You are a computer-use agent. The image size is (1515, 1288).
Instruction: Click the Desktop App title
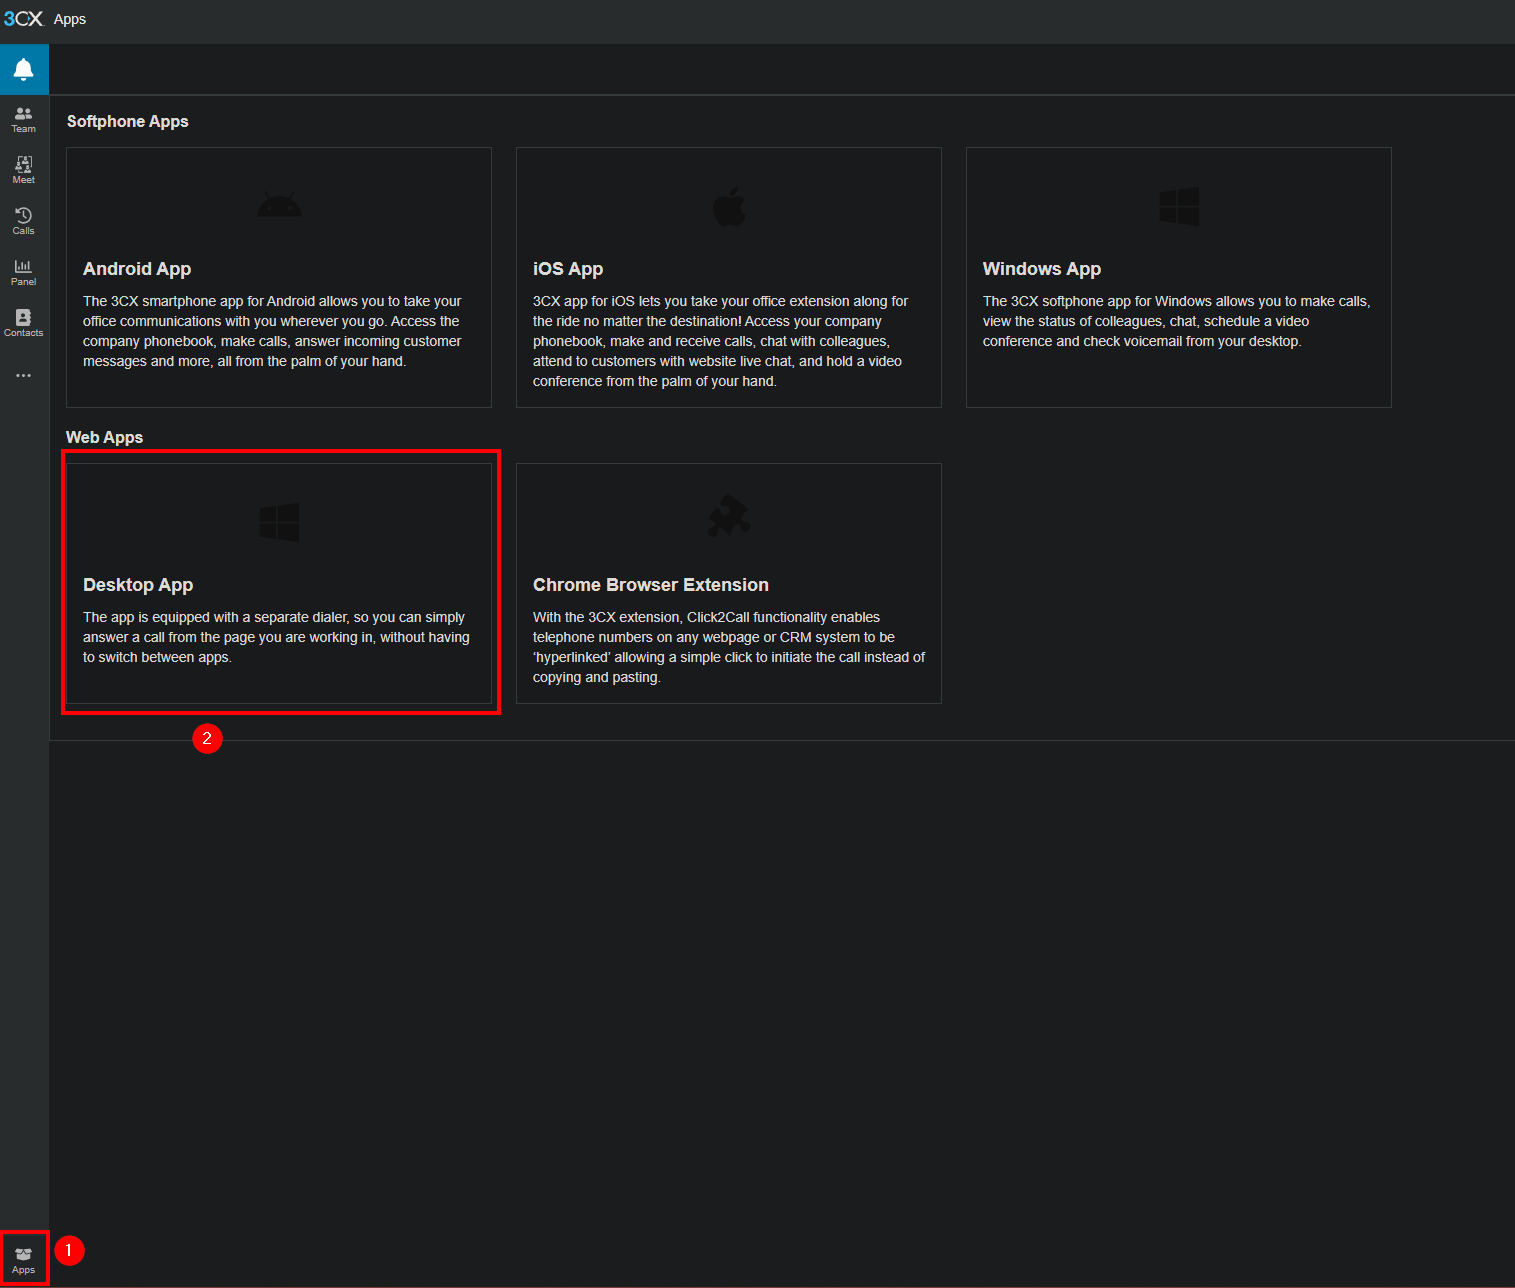(x=138, y=585)
